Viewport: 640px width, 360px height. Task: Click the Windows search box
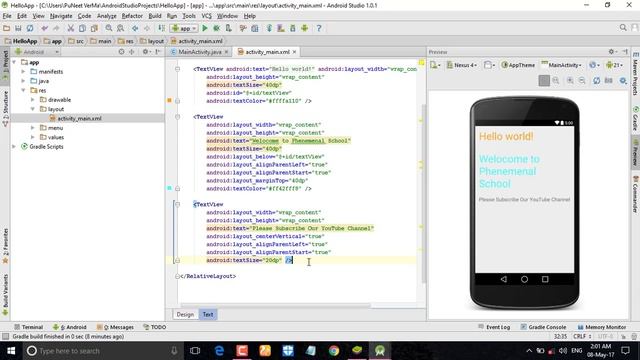(102, 351)
